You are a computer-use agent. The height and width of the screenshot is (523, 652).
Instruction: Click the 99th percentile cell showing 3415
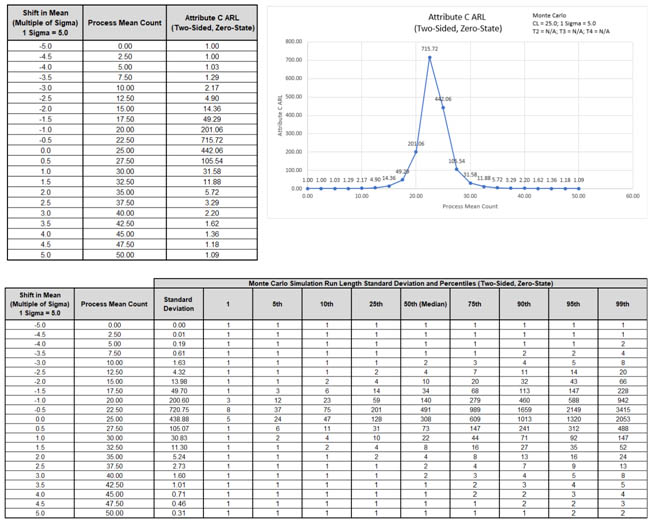tap(622, 409)
